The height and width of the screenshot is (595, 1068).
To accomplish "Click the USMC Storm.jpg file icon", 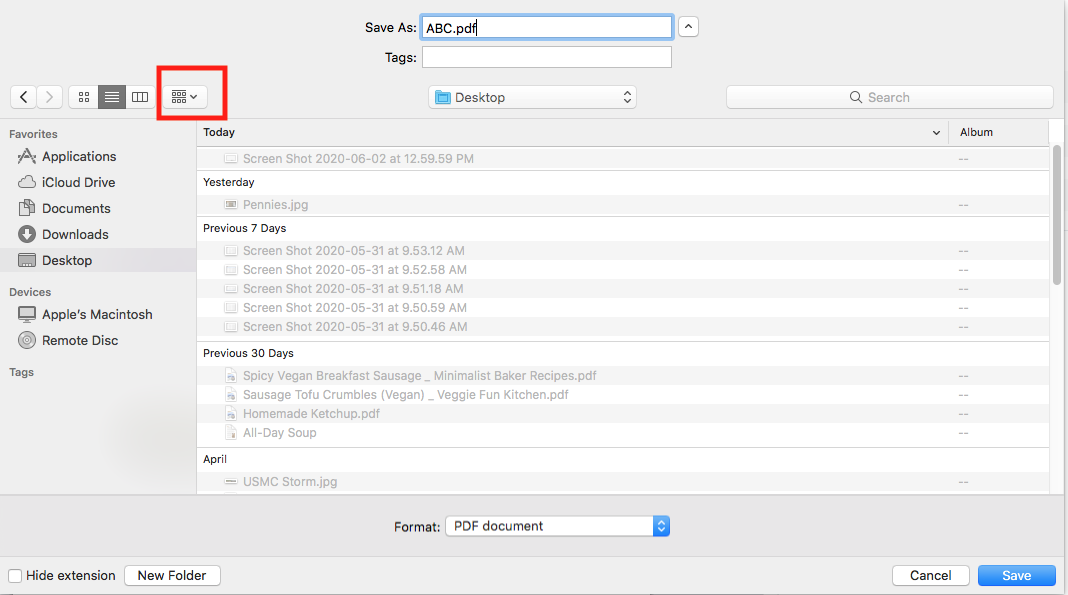I will [x=231, y=482].
